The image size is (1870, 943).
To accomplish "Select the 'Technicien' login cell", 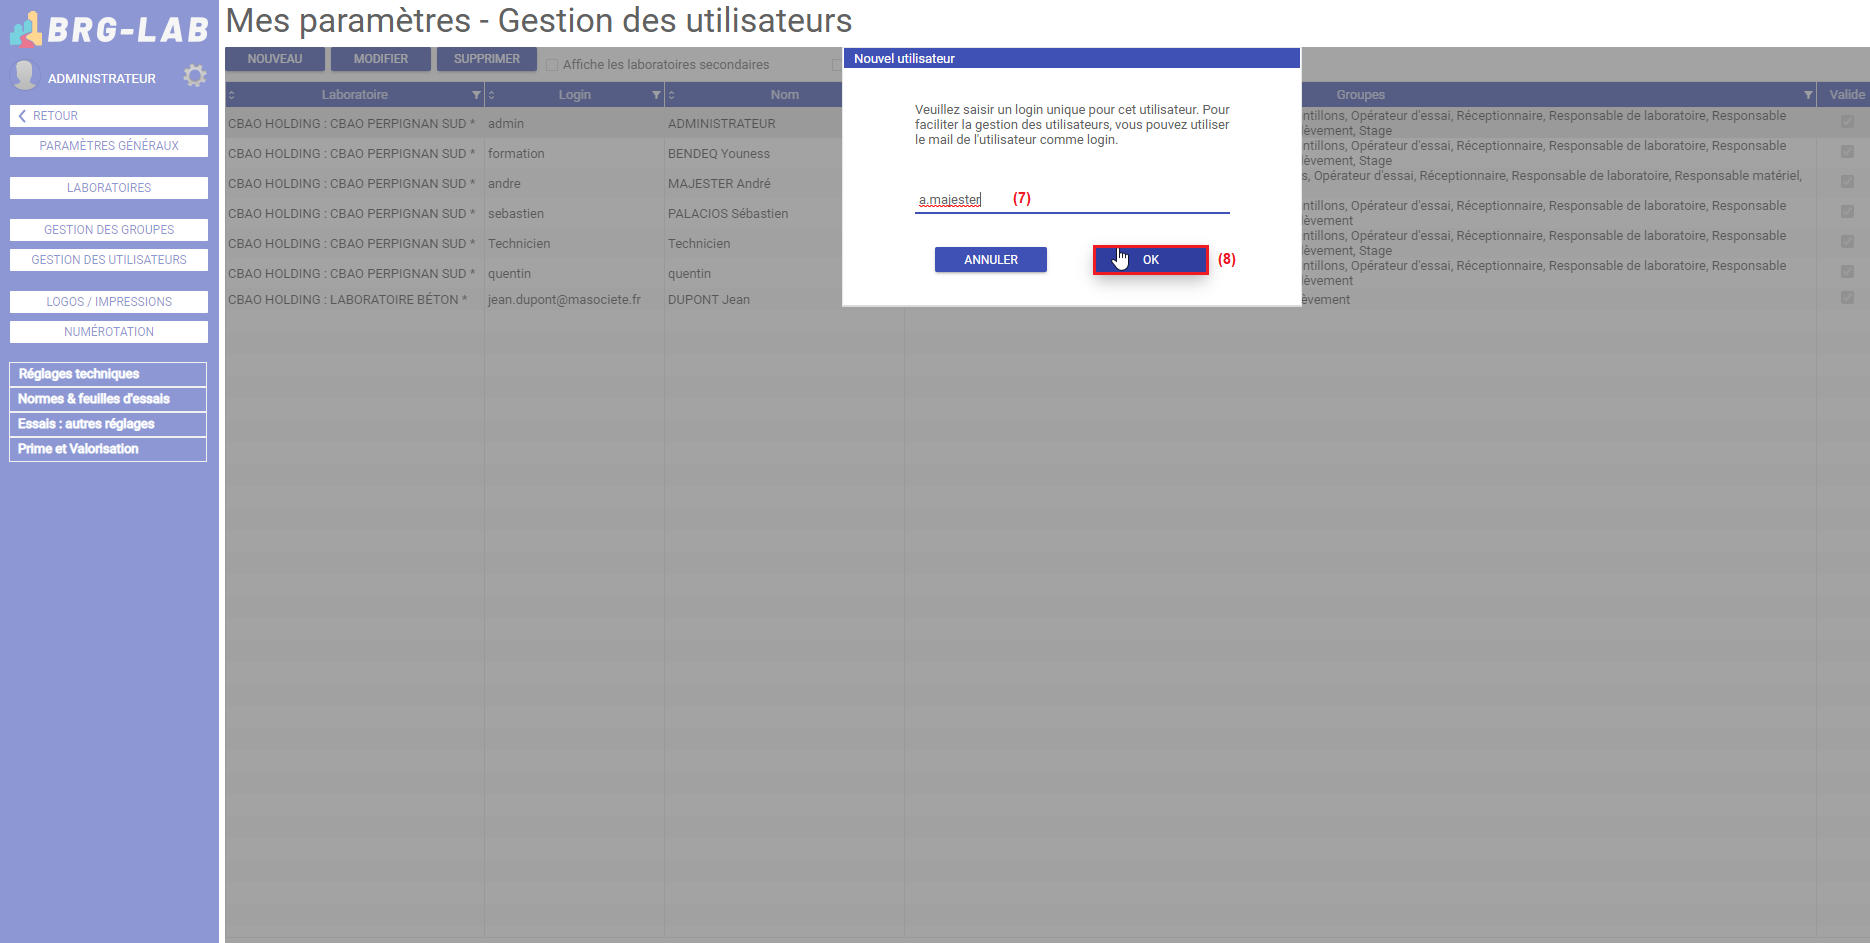I will 574,243.
